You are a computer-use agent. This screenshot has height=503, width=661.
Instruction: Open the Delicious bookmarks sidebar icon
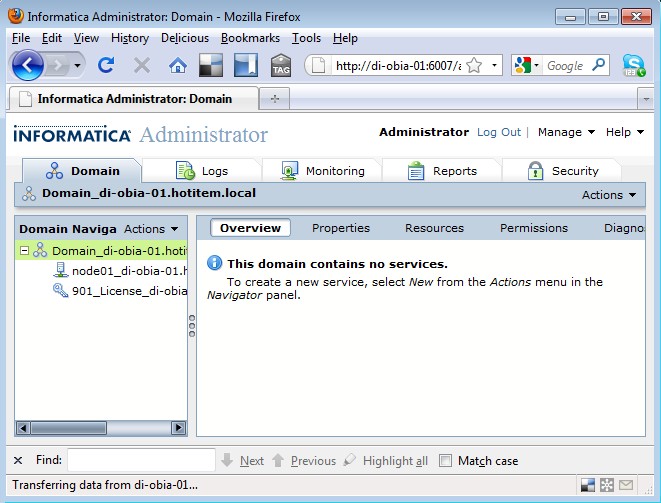coord(246,65)
